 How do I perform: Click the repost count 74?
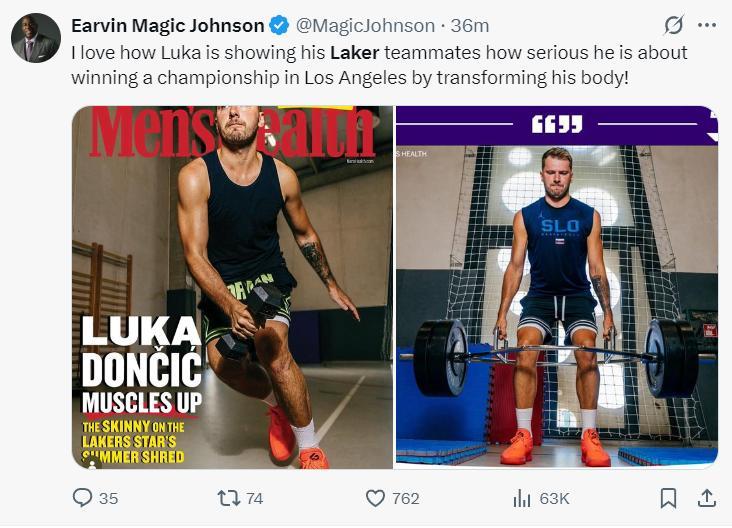pyautogui.click(x=254, y=498)
